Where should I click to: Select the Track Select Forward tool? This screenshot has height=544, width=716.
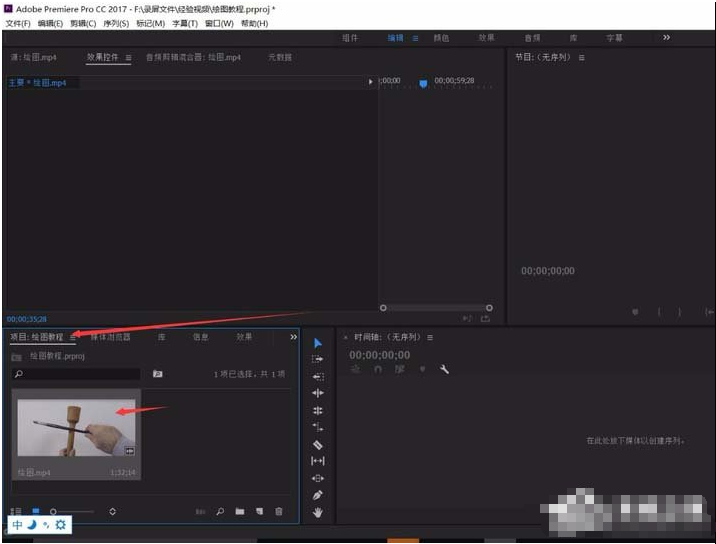[318, 359]
